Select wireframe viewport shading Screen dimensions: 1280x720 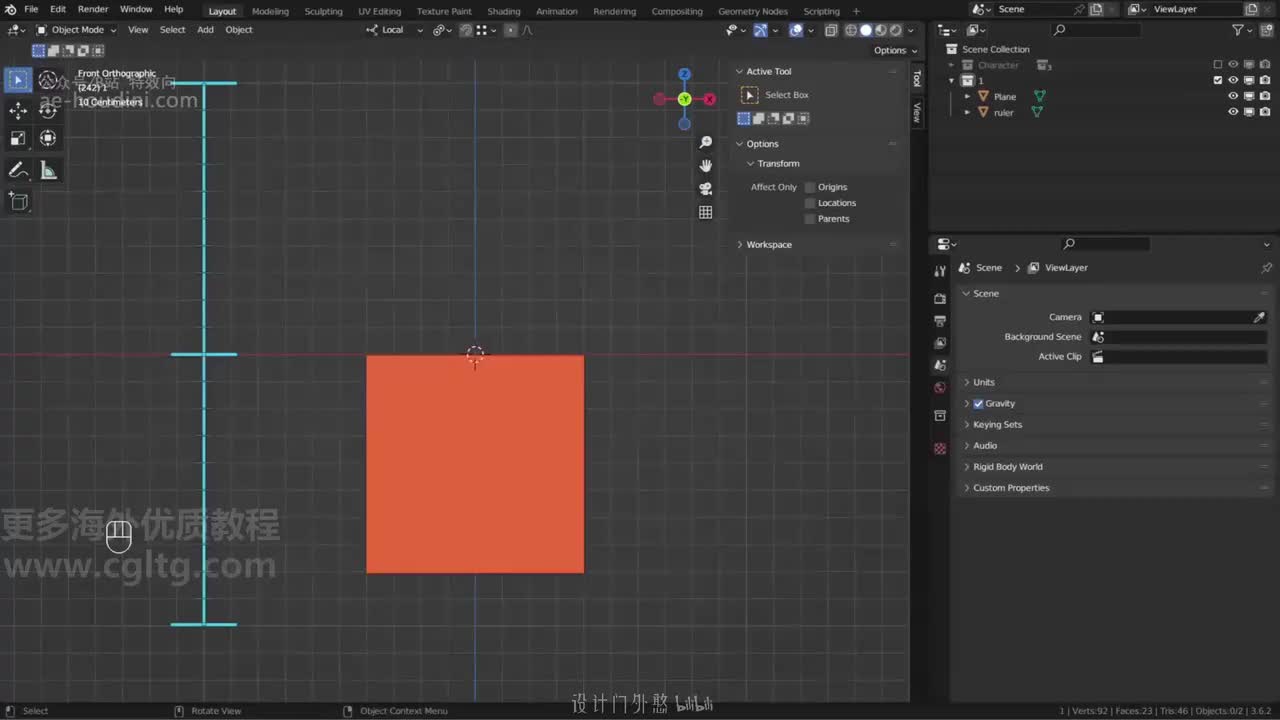851,30
